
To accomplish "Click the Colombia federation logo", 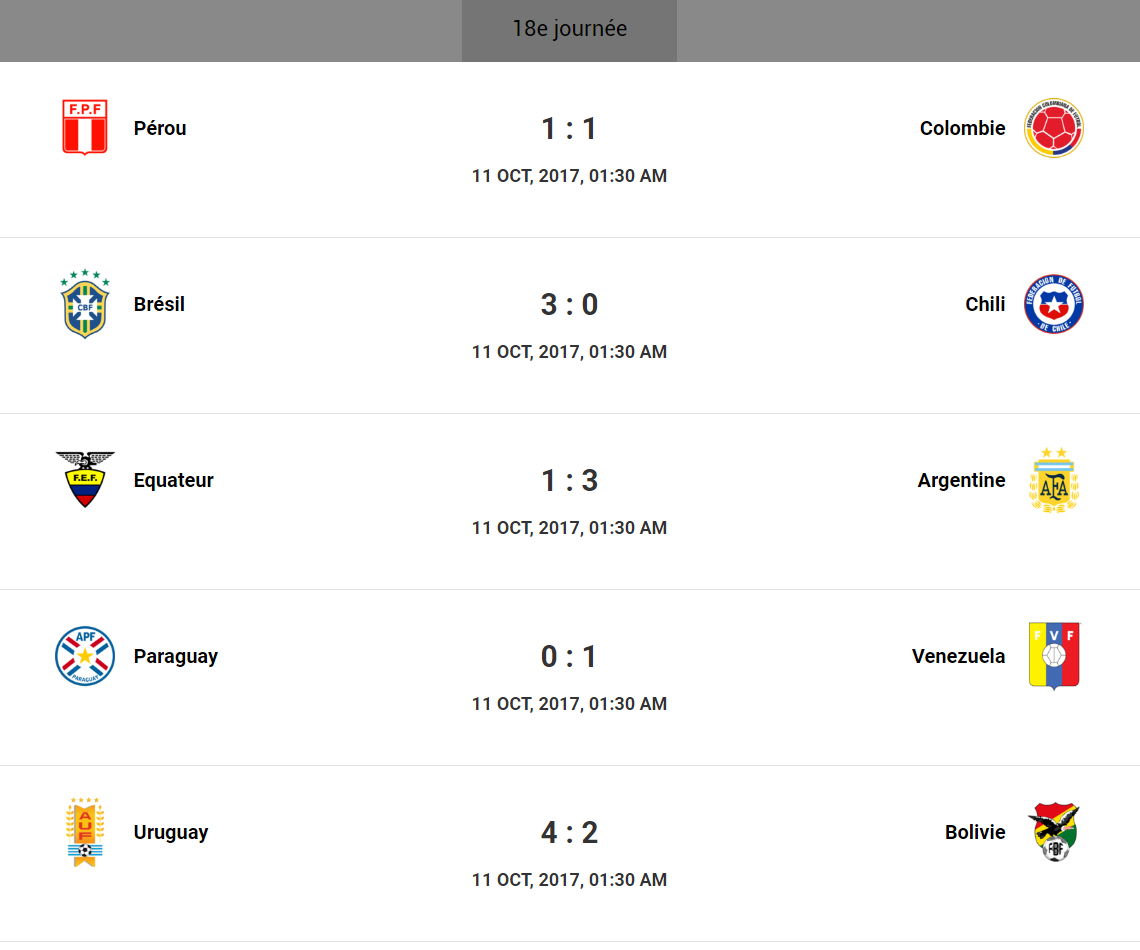I will point(1053,128).
